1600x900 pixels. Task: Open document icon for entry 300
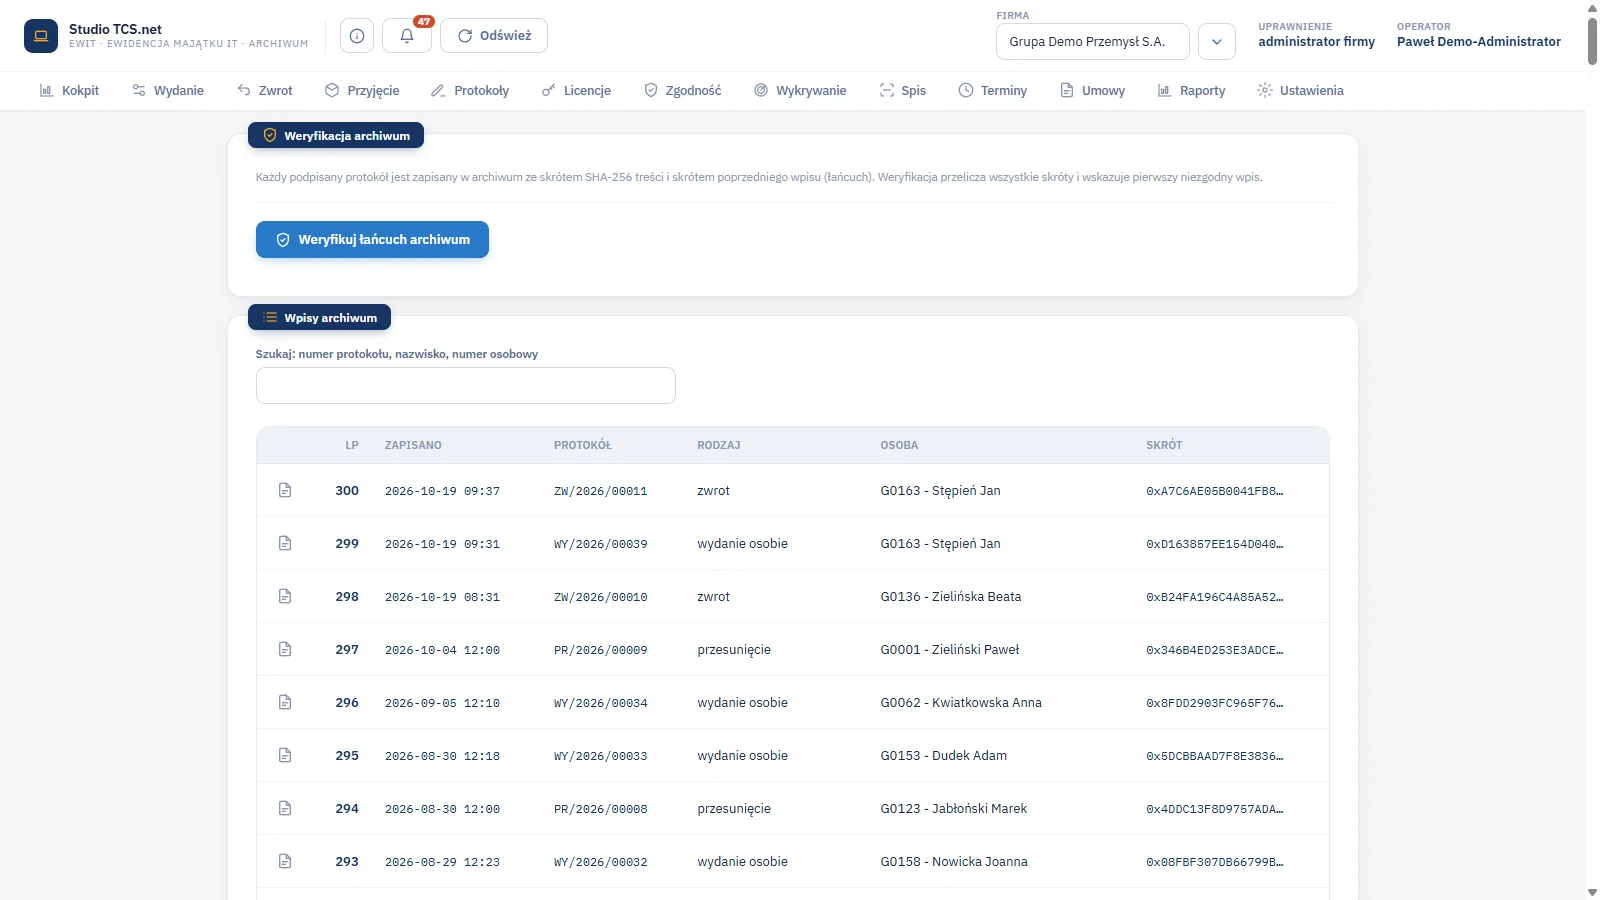285,490
